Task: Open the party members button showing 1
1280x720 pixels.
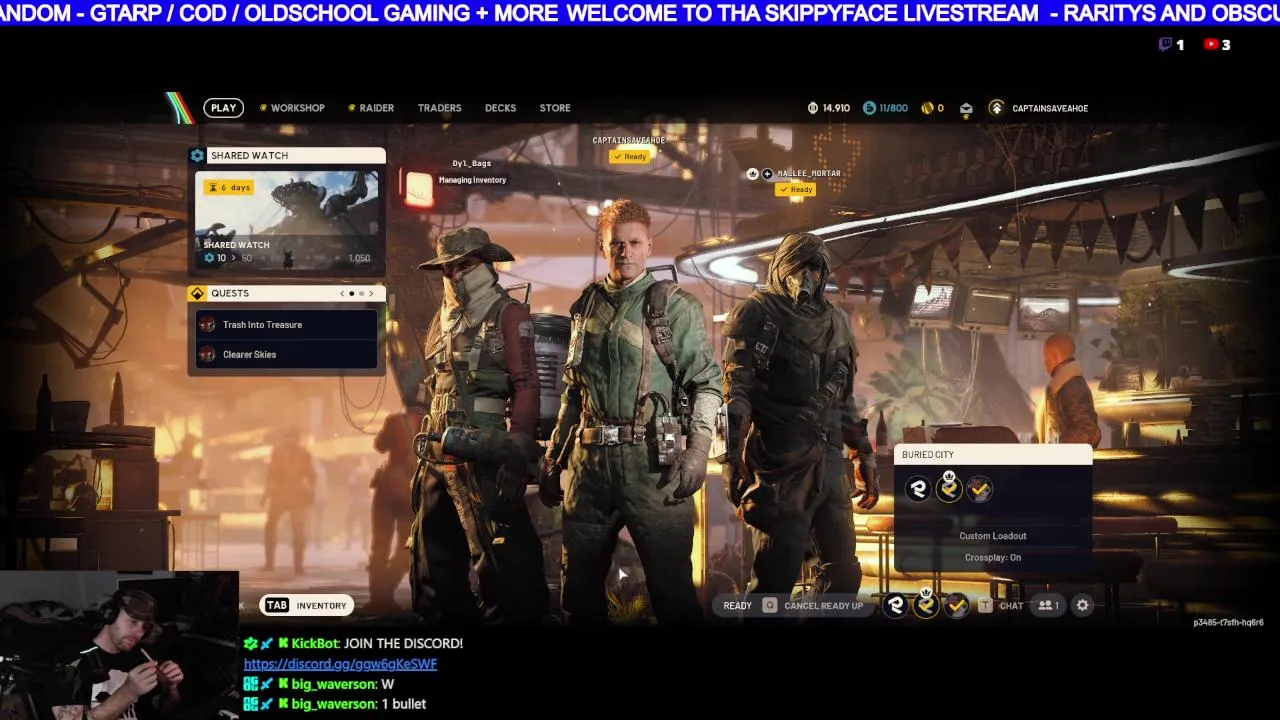Action: point(1048,605)
